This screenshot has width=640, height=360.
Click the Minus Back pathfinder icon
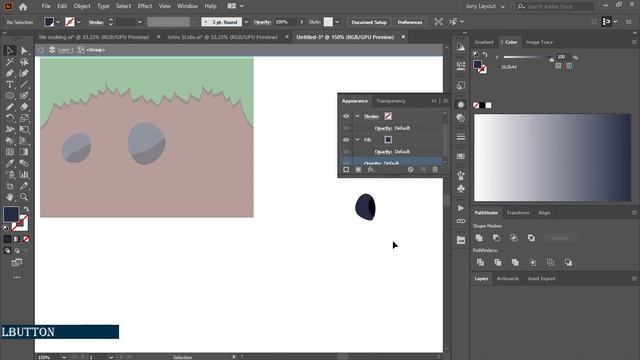pyautogui.click(x=568, y=262)
